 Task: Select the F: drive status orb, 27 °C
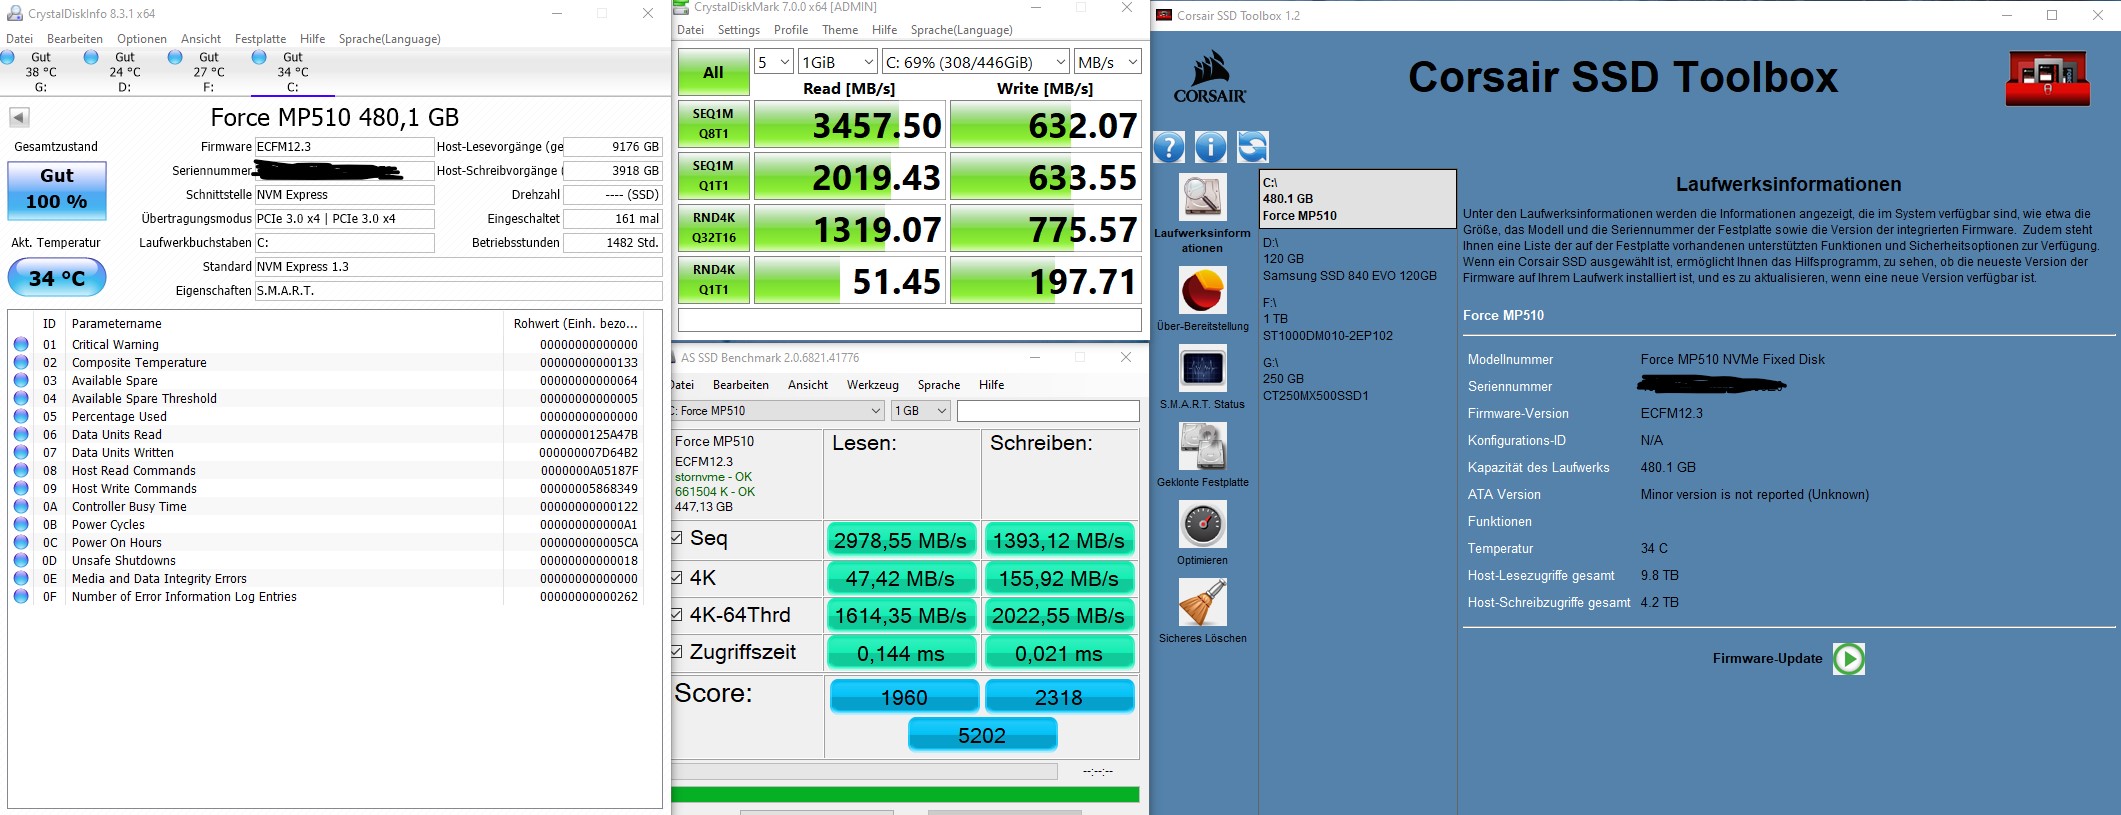175,57
